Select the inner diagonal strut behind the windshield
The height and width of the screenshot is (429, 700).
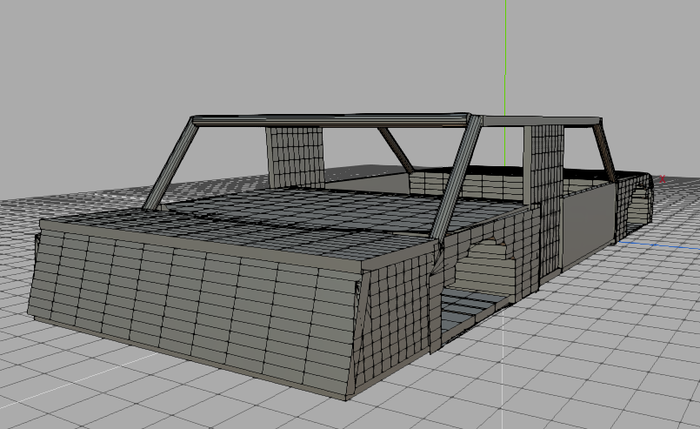tap(395, 148)
